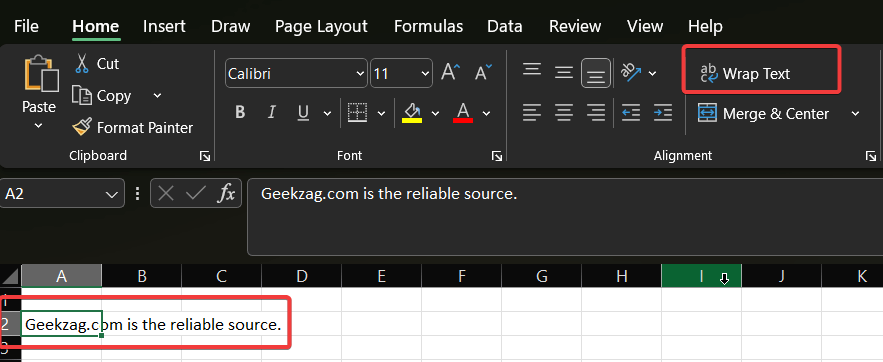This screenshot has width=883, height=362.
Task: Click the Insert Function fx icon
Action: (x=226, y=194)
